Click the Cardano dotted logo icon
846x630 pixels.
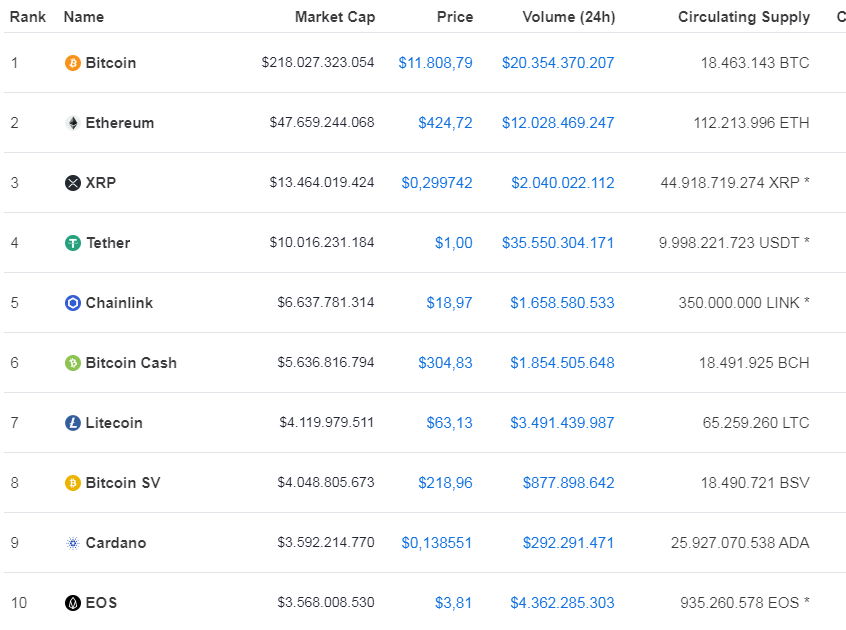[73, 543]
